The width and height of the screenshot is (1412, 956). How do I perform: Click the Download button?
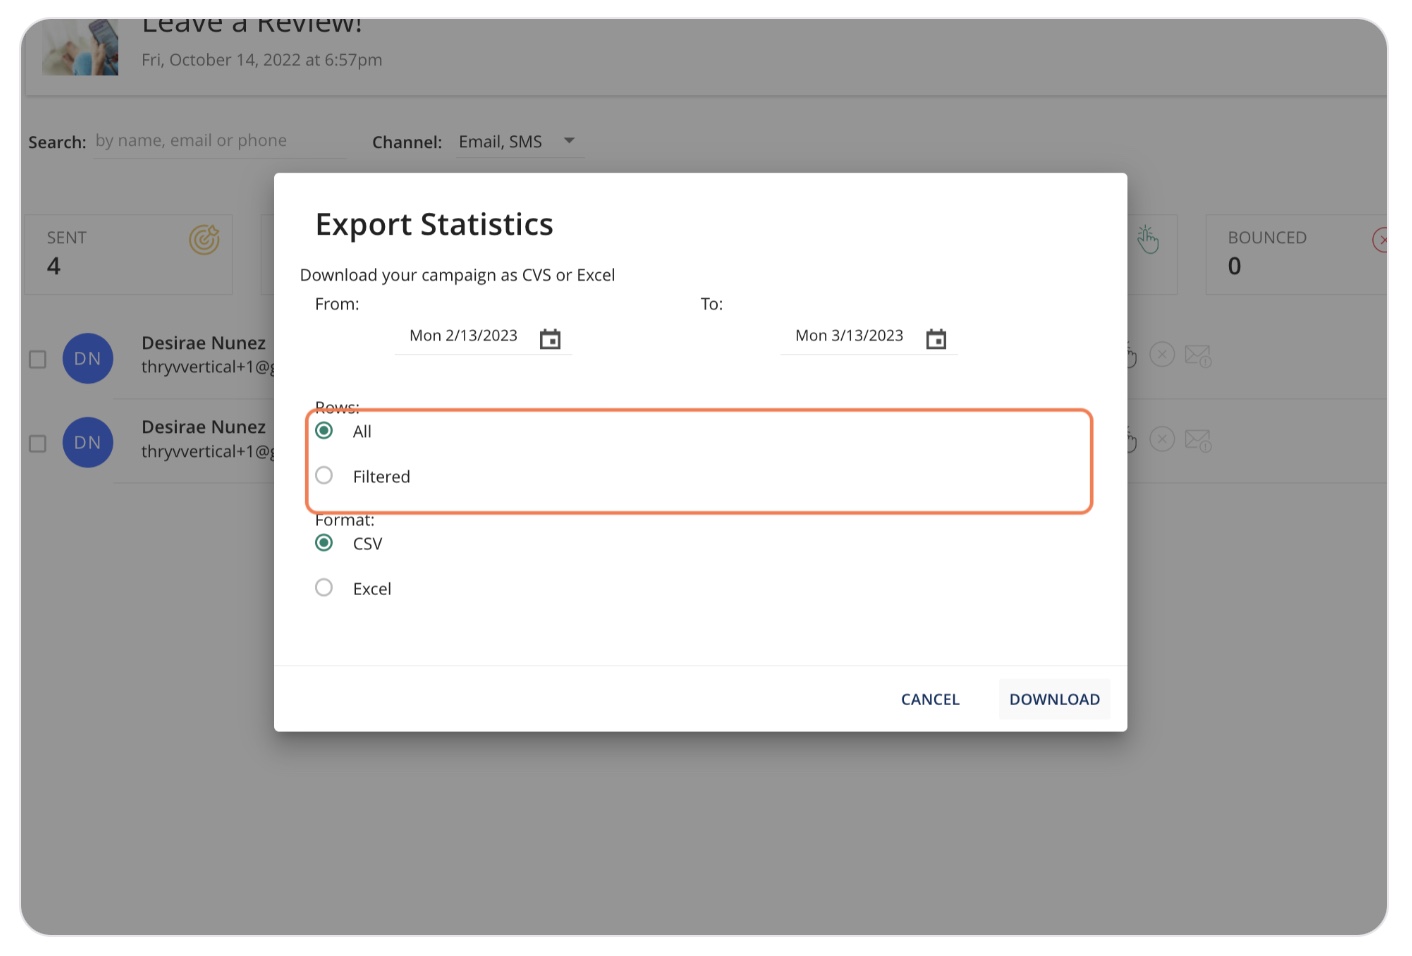[1054, 699]
